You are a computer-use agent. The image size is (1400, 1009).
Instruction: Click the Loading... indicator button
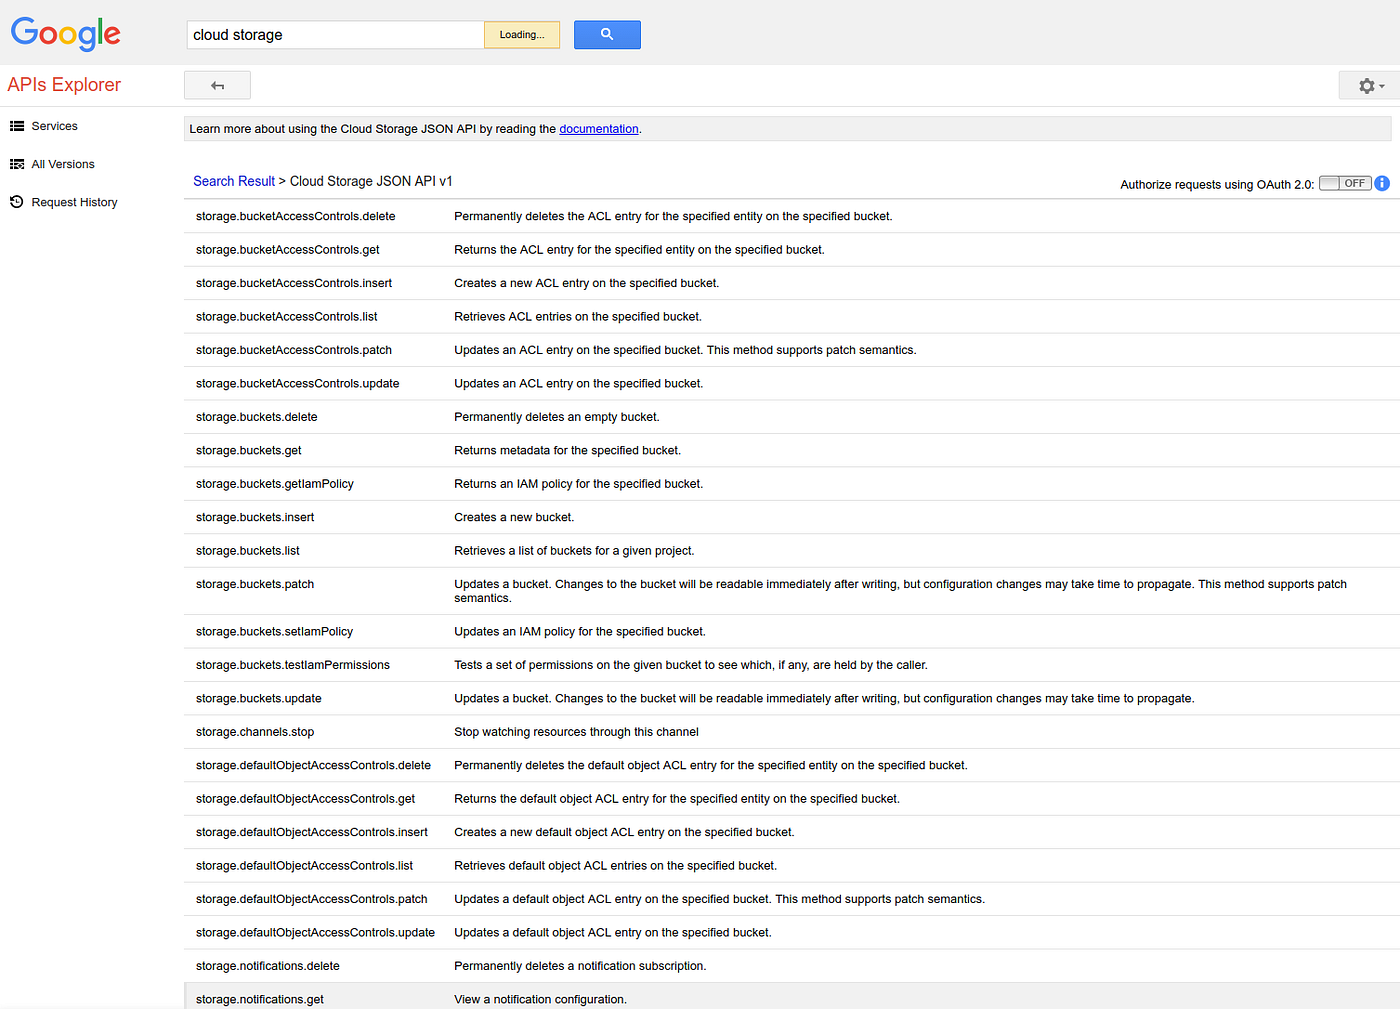coord(522,35)
